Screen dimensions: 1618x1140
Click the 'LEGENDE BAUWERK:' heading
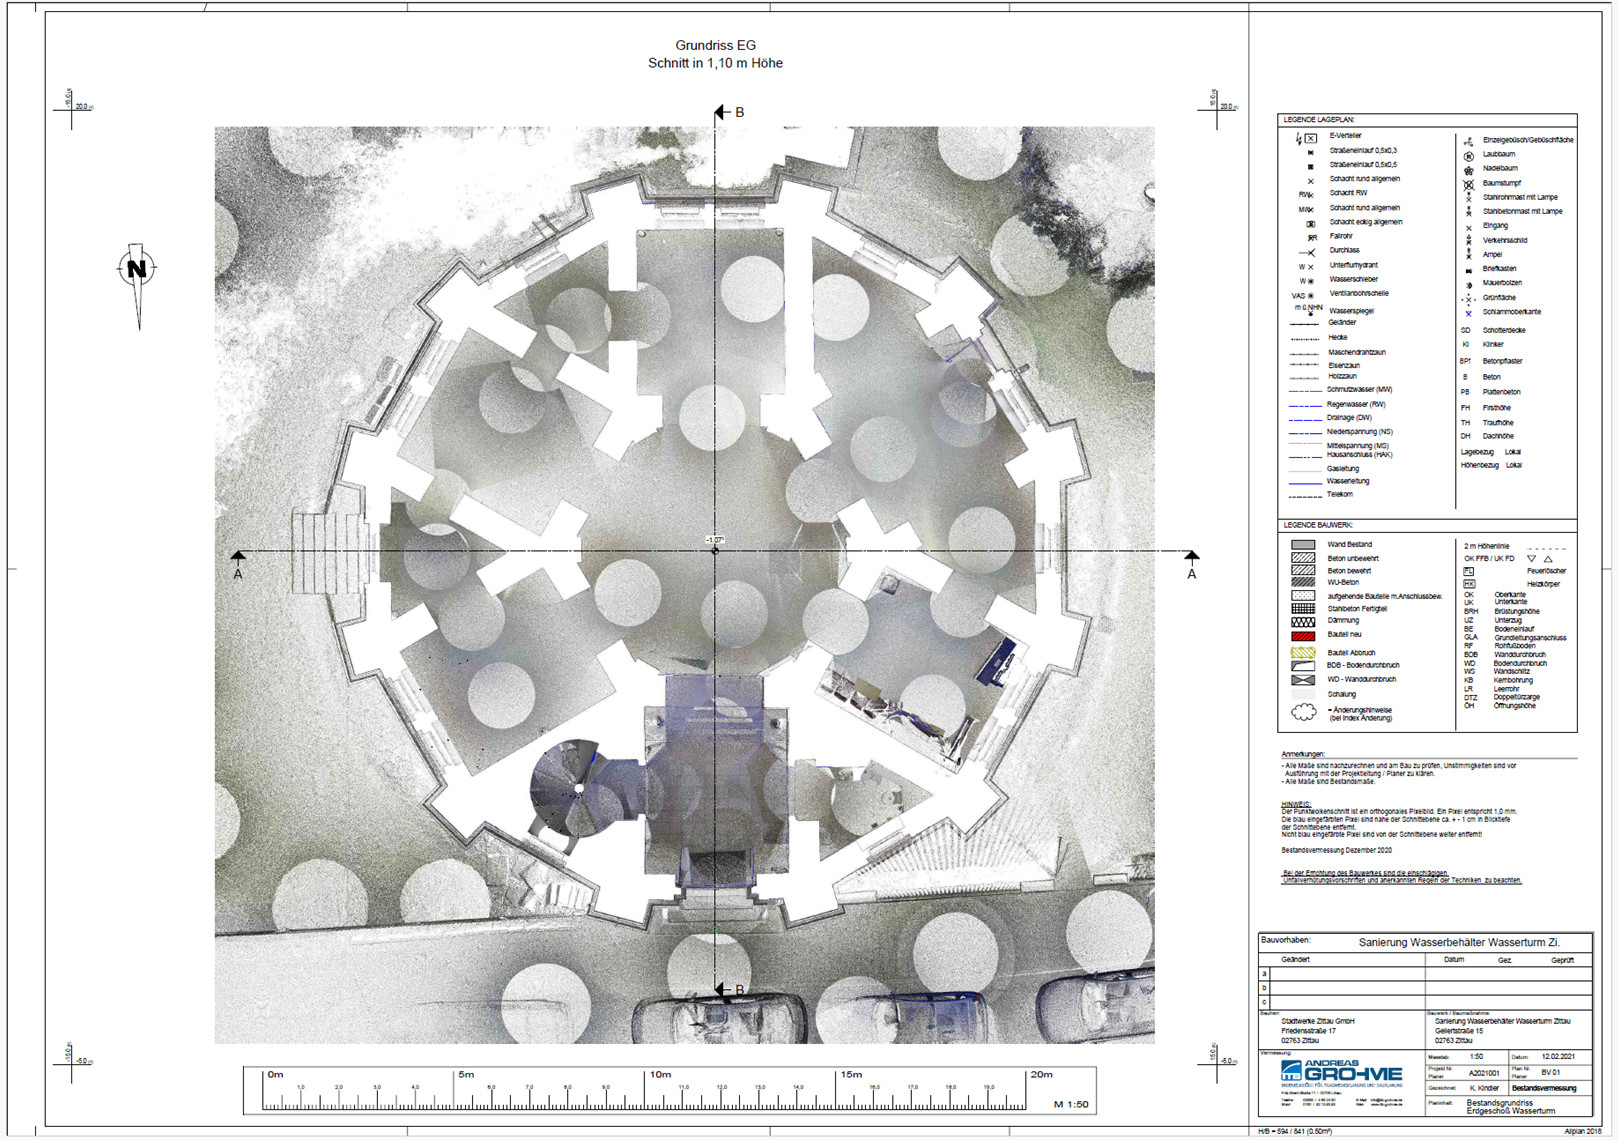tap(1318, 525)
